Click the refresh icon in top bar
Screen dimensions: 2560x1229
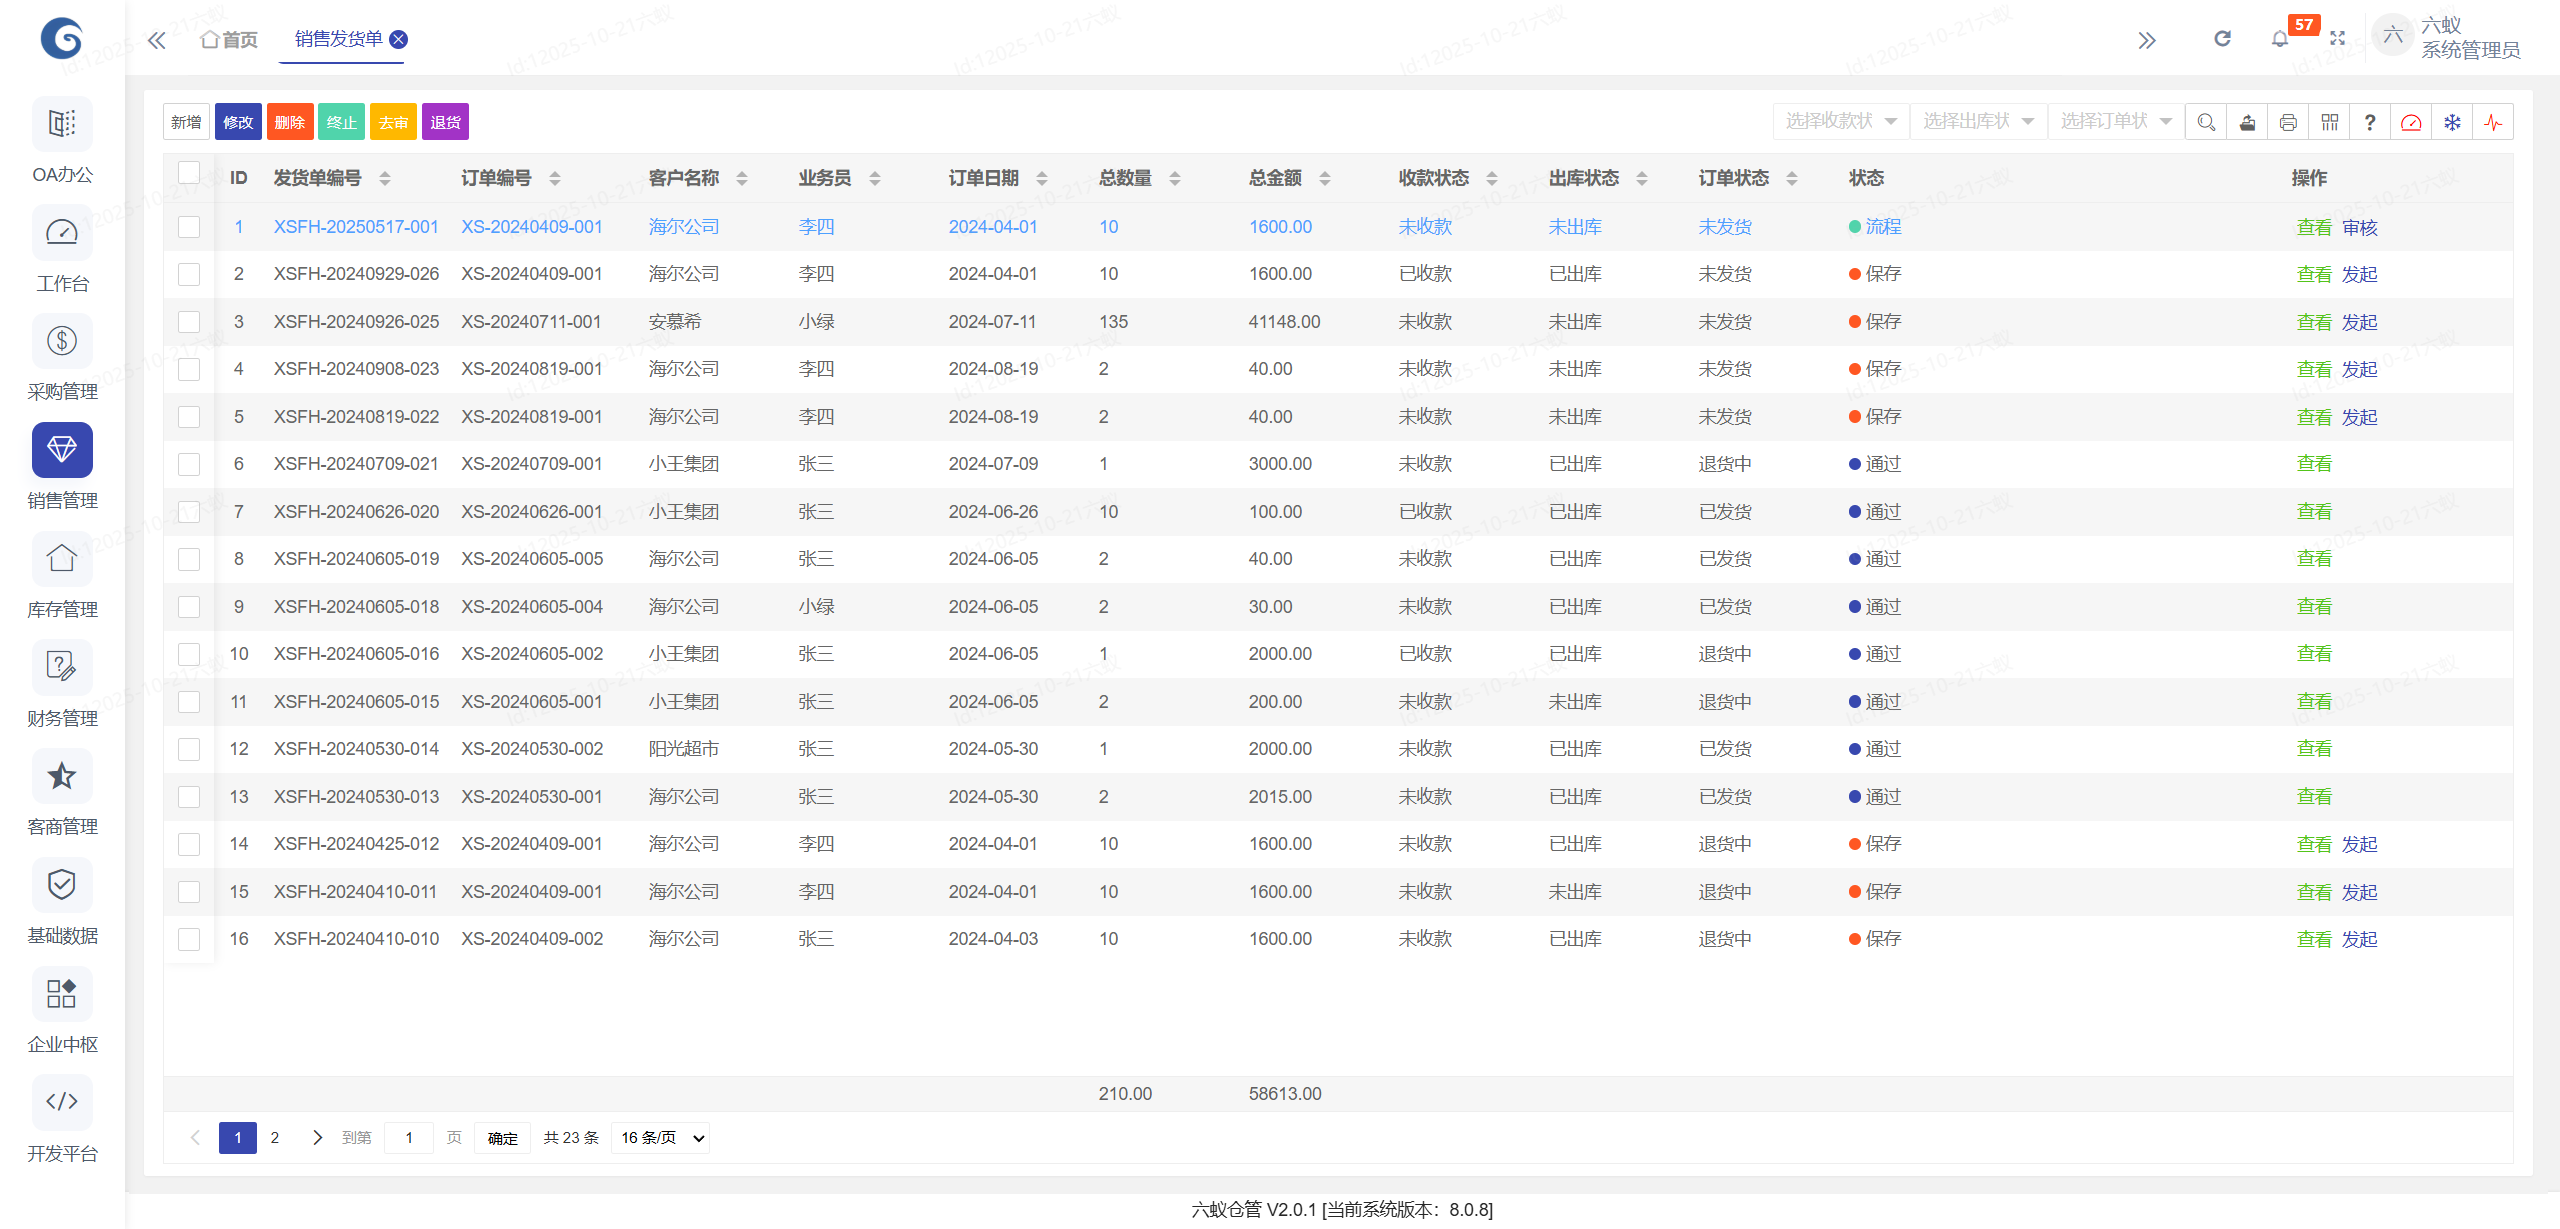pyautogui.click(x=2222, y=39)
